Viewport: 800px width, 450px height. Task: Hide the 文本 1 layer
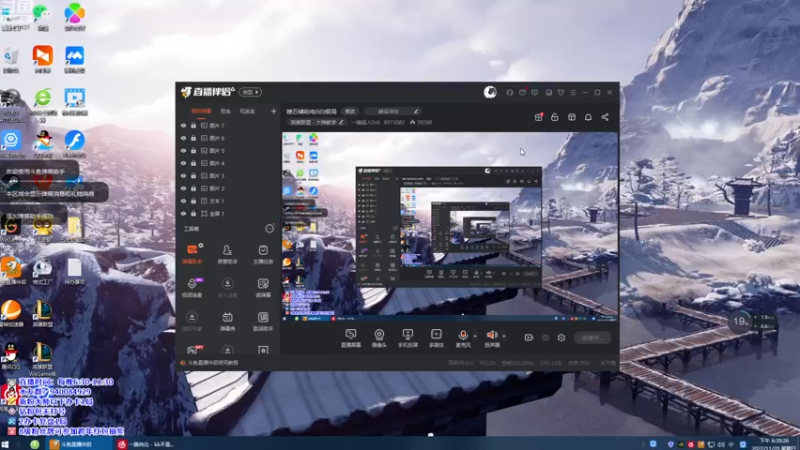pos(184,201)
